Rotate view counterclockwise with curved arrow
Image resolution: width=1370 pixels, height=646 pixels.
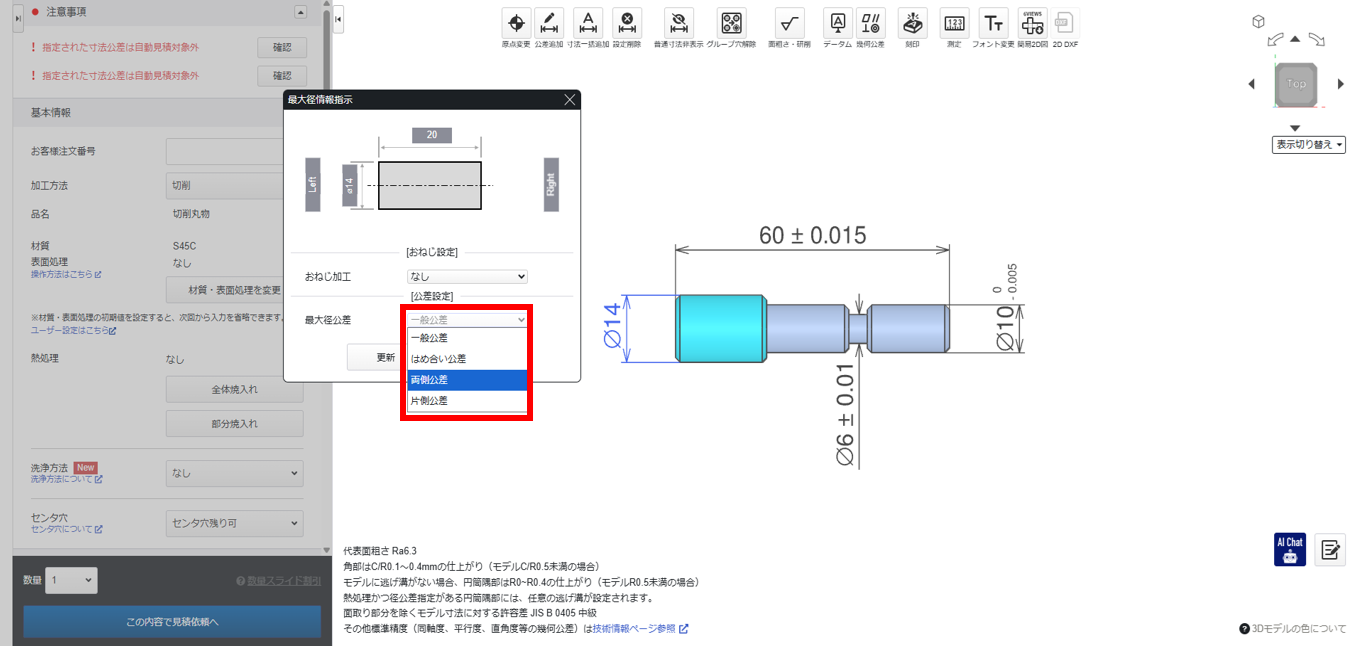point(1275,40)
